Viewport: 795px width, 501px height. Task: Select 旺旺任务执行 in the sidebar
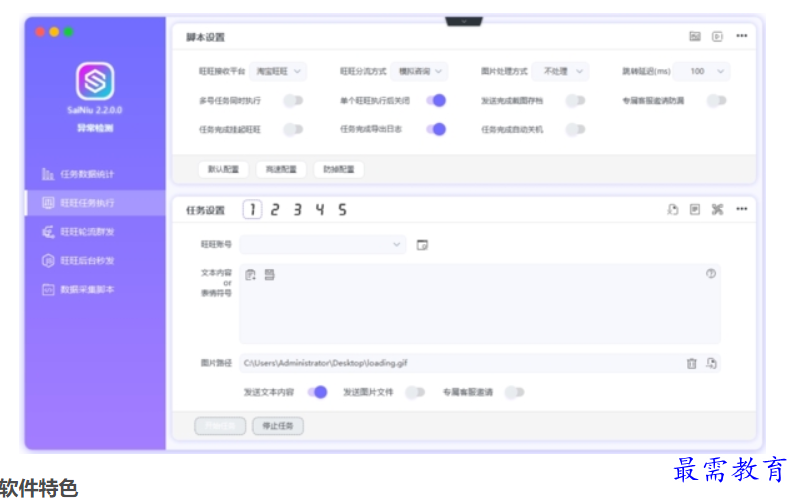(95, 203)
